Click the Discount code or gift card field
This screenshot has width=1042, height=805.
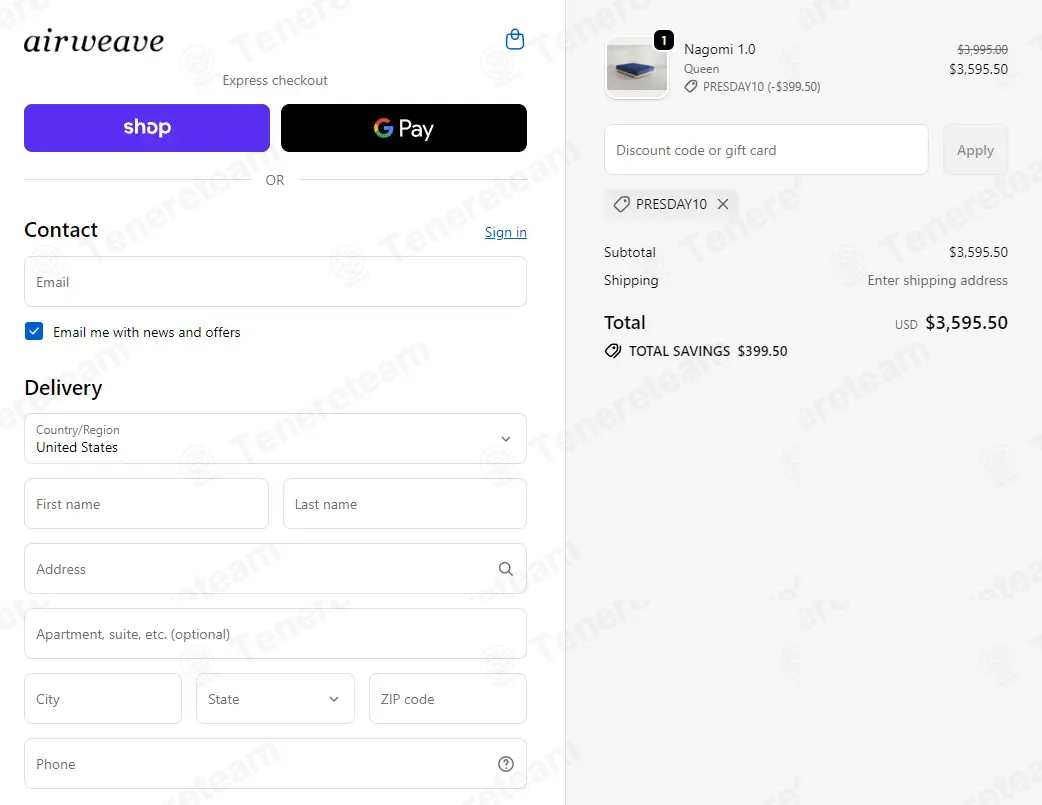(766, 150)
